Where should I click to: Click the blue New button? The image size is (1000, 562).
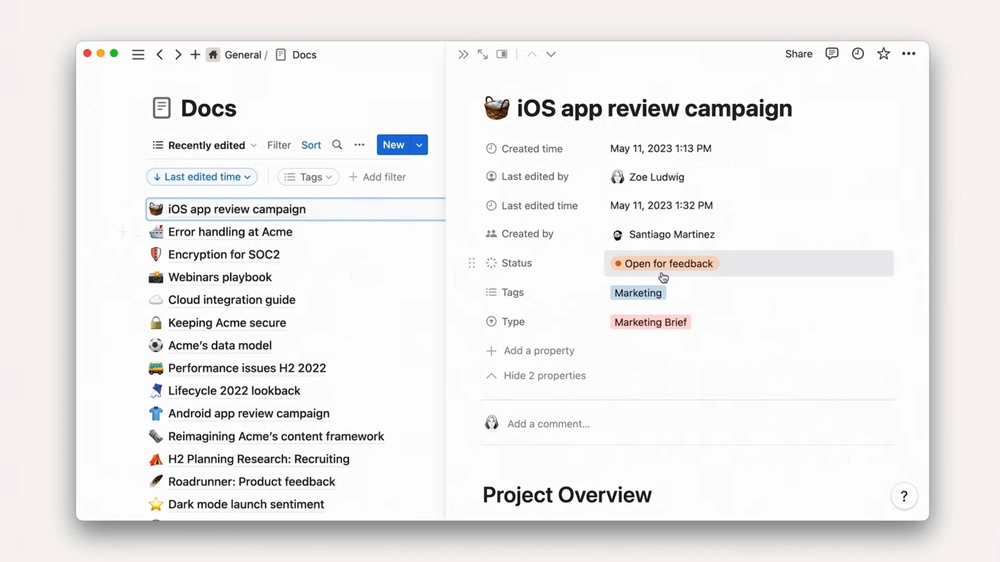(x=393, y=145)
